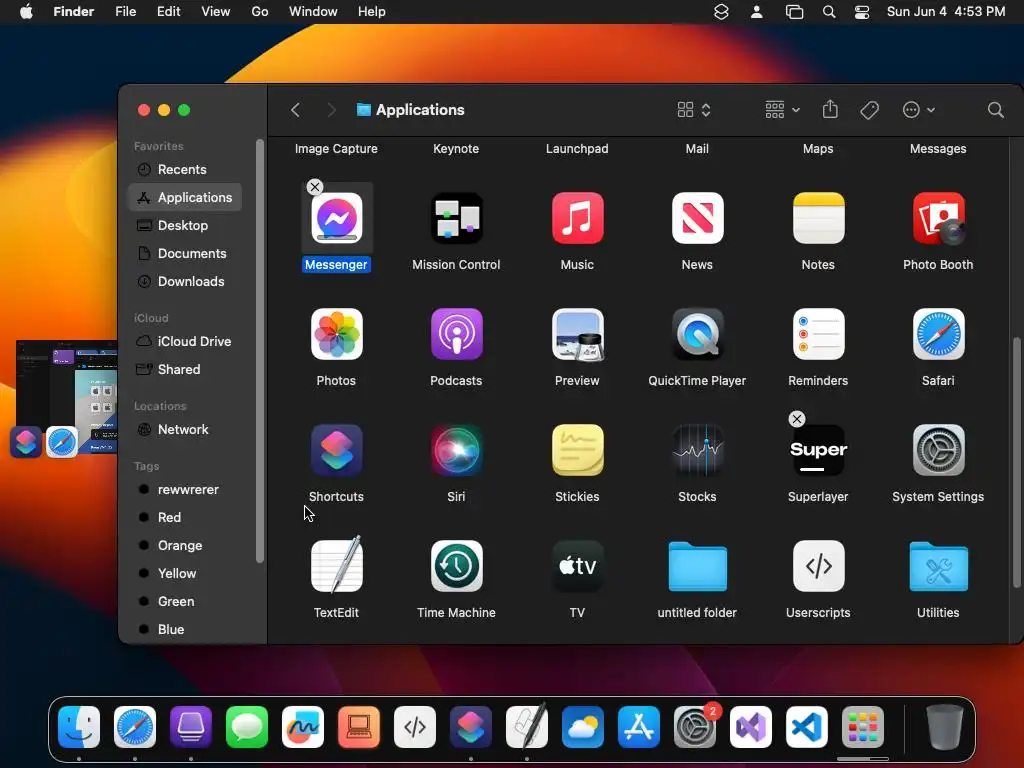Image resolution: width=1024 pixels, height=768 pixels.
Task: Open Recents in the sidebar
Action: (x=185, y=170)
